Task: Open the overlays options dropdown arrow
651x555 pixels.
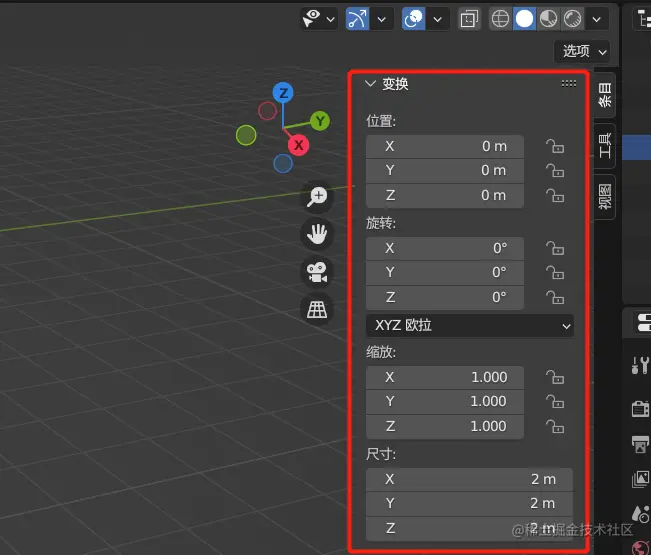Action: click(x=438, y=19)
